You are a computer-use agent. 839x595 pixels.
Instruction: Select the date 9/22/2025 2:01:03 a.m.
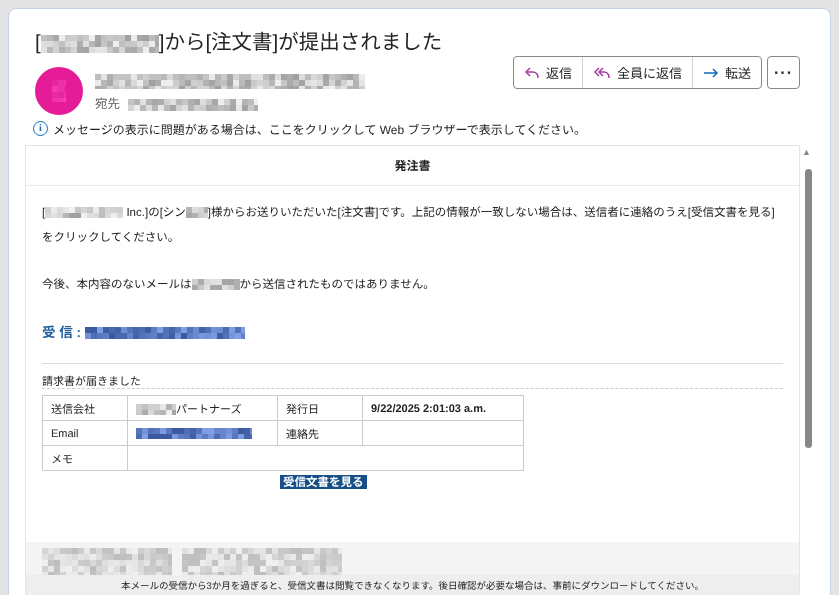pos(428,408)
